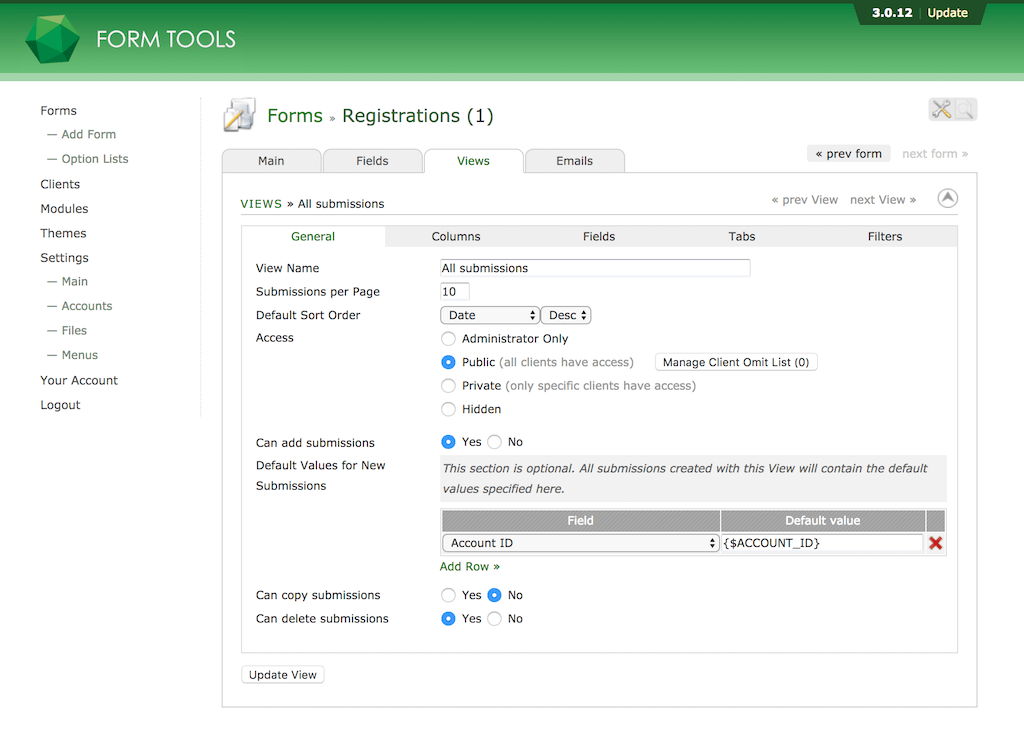Image resolution: width=1024 pixels, height=731 pixels.
Task: Go to prev View
Action: point(805,200)
